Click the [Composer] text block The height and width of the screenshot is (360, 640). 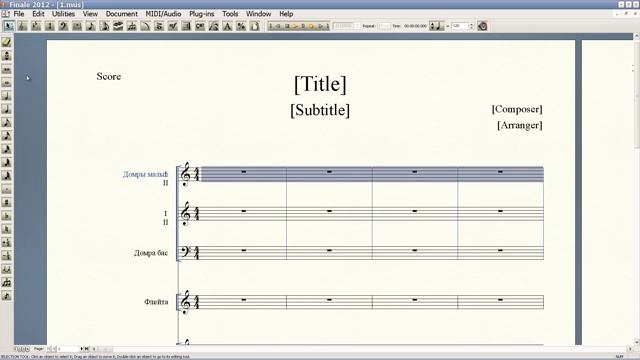point(517,109)
